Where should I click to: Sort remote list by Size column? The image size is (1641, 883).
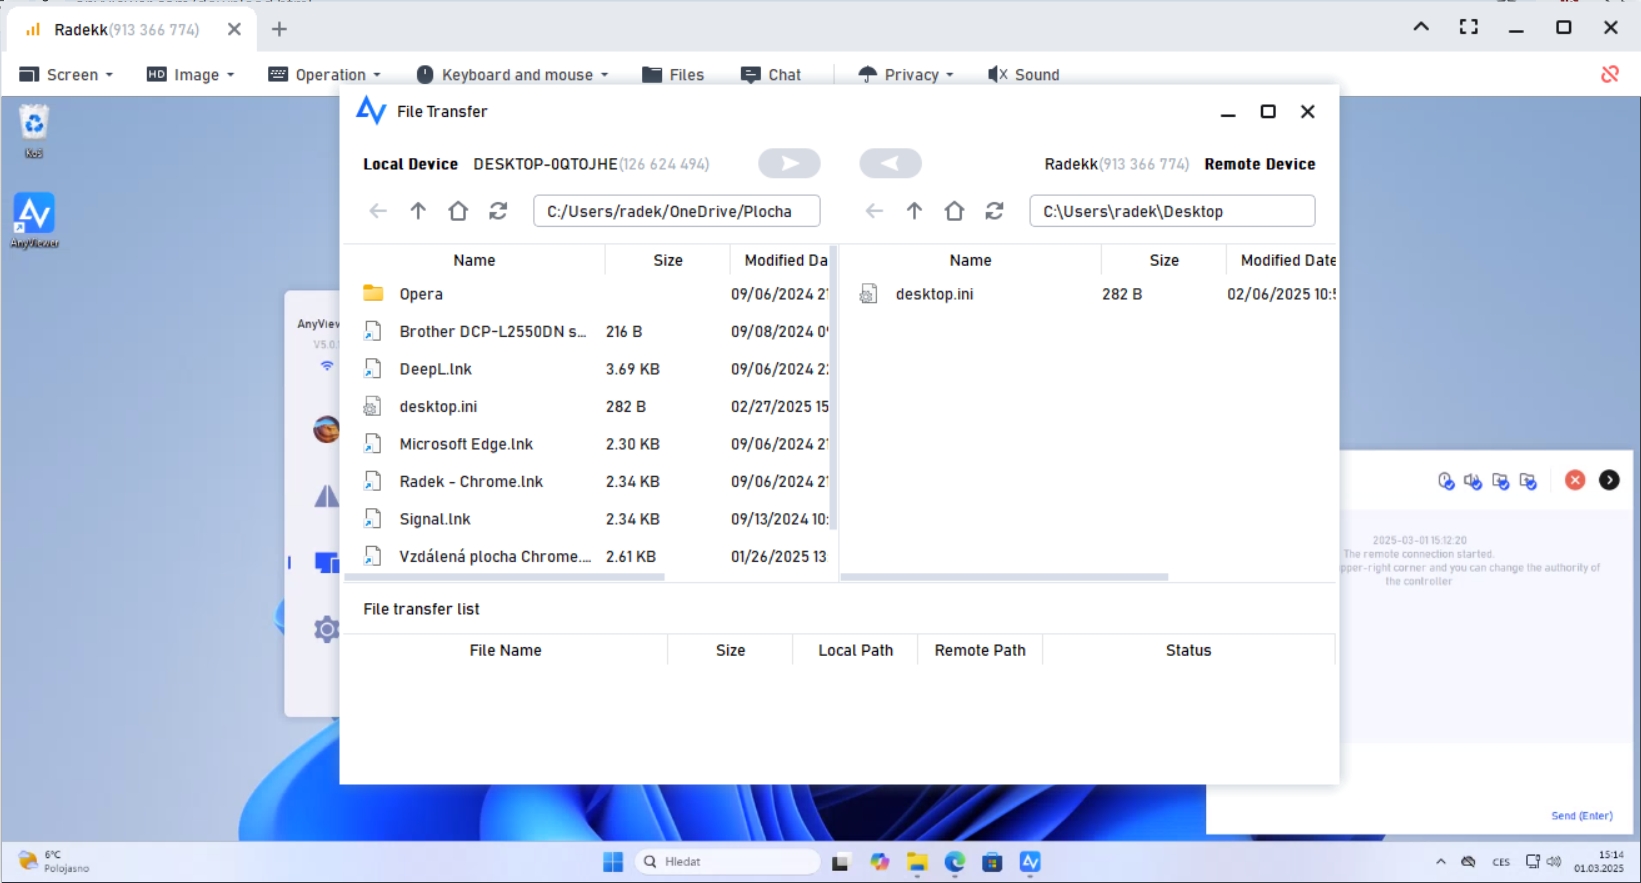1164,260
